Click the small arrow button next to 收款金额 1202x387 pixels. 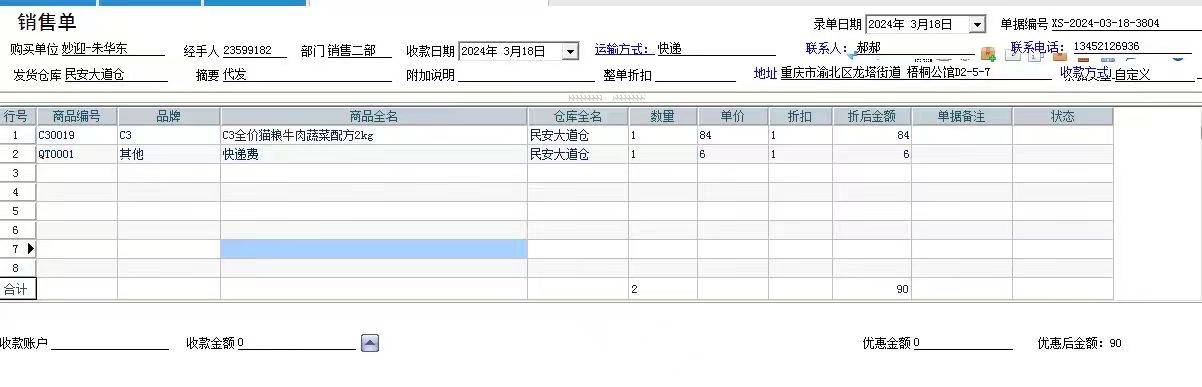pyautogui.click(x=370, y=343)
